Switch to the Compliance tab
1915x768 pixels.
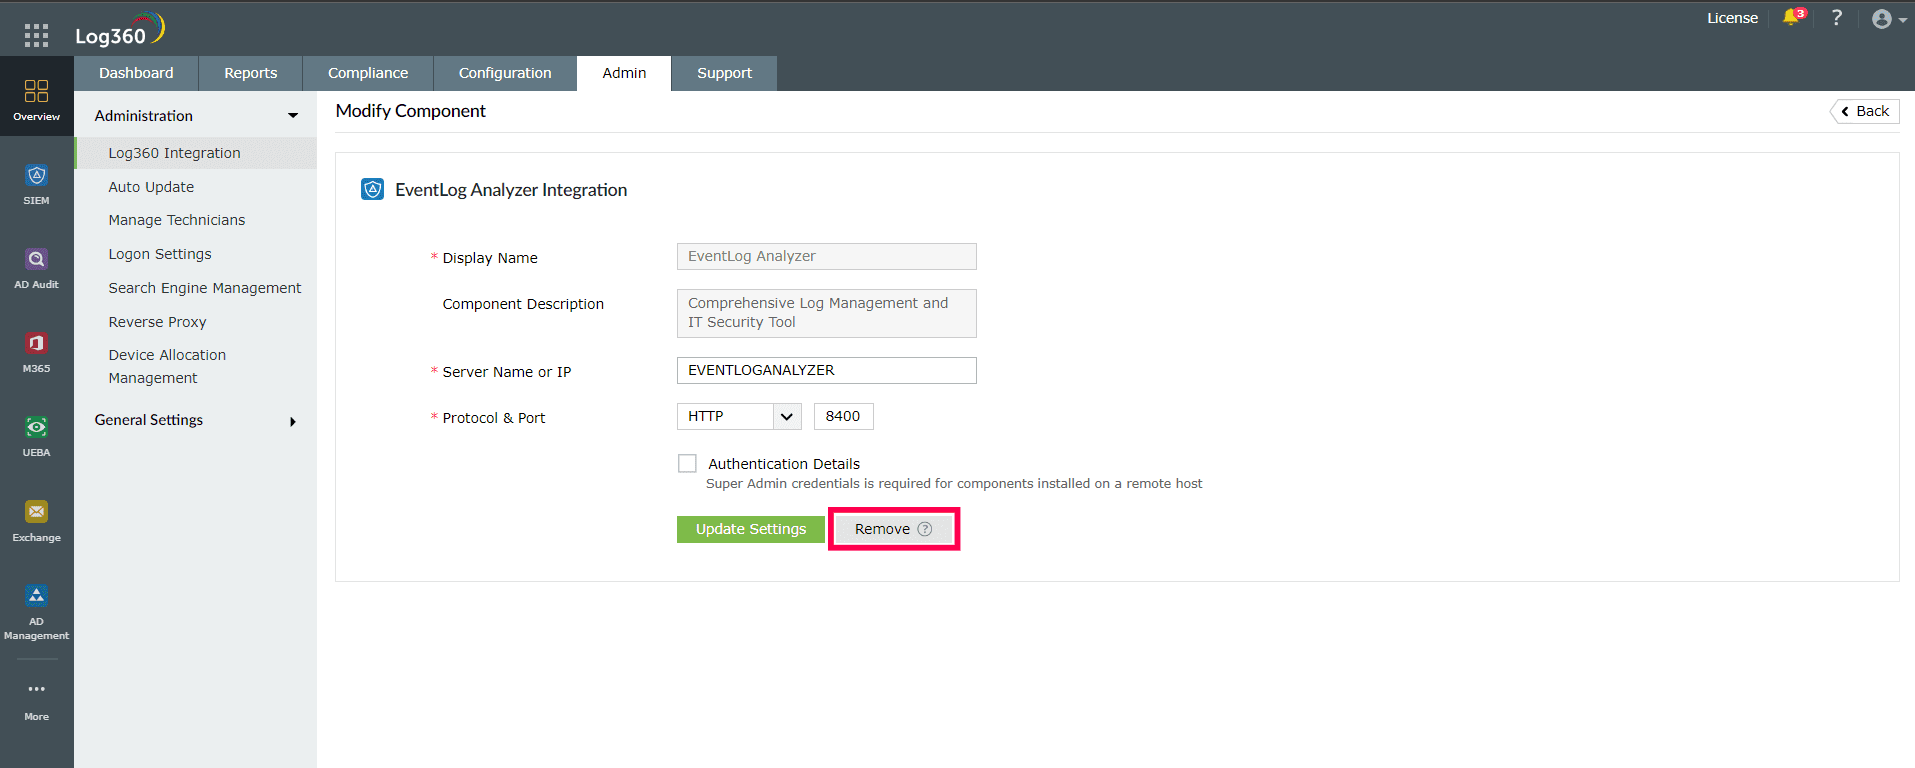coord(368,73)
